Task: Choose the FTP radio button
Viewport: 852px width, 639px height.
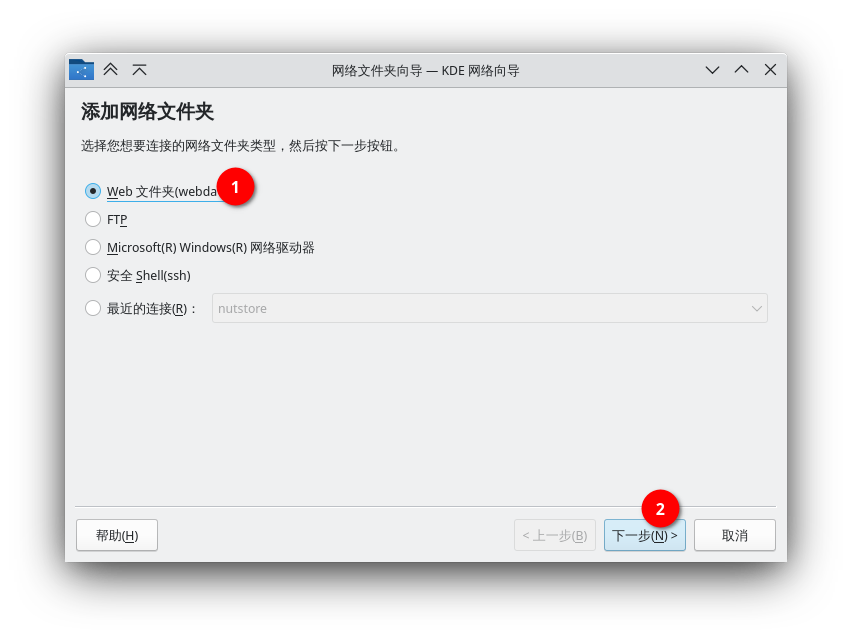Action: pos(93,219)
